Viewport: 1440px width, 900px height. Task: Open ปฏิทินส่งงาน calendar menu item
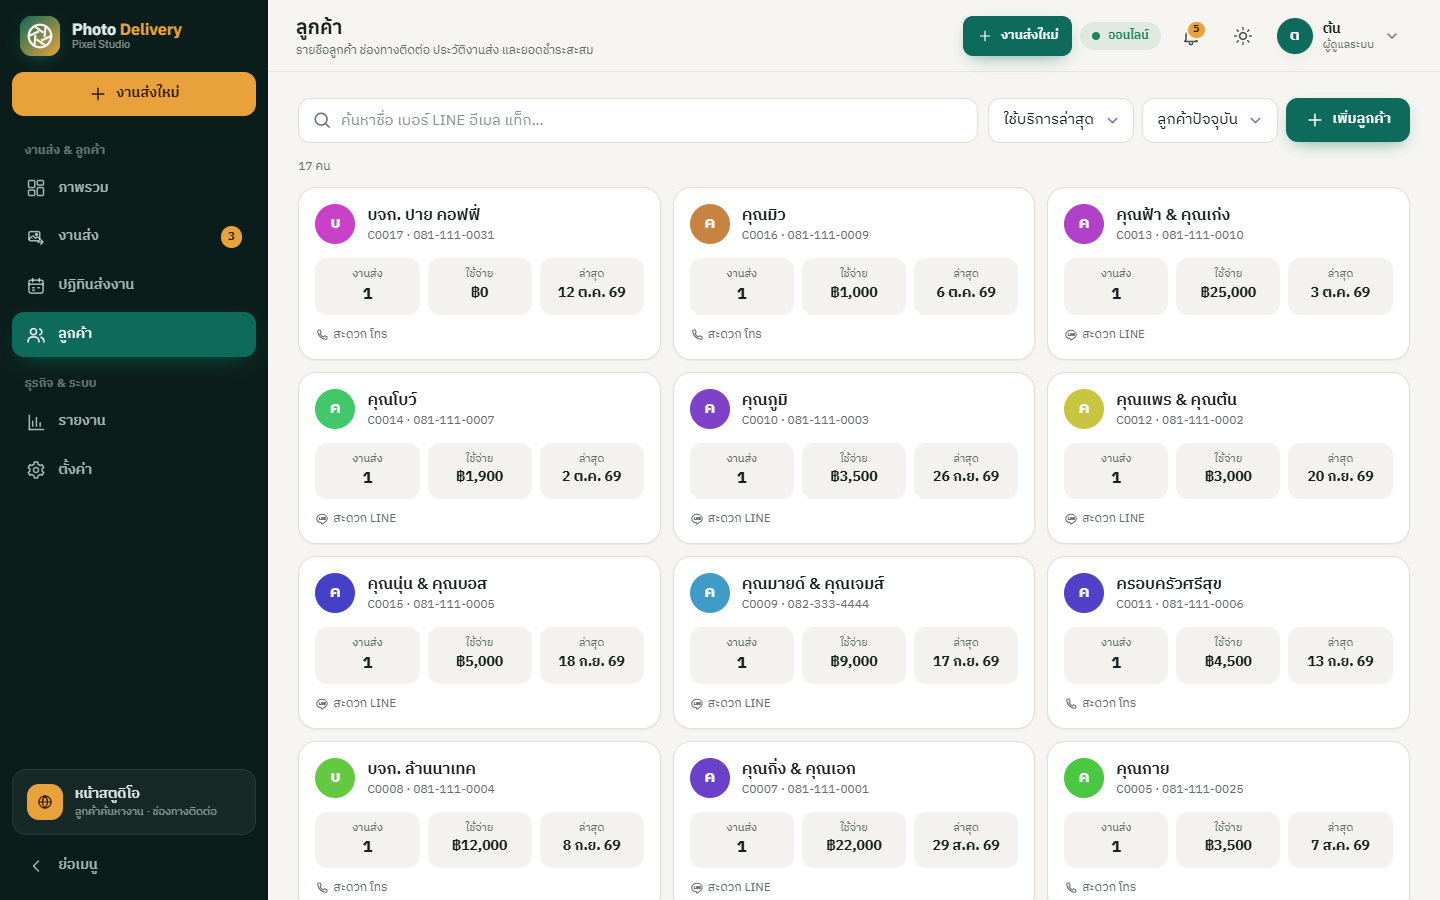tap(134, 285)
